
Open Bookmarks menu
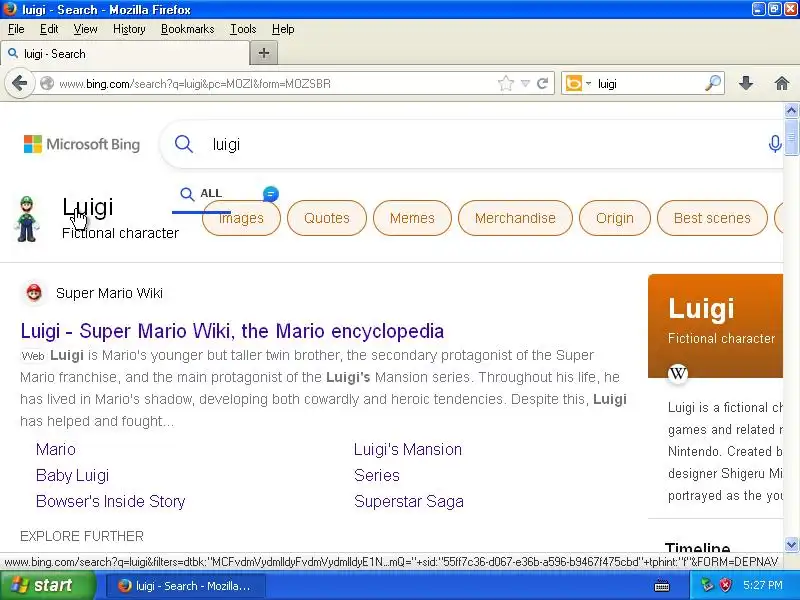click(188, 29)
